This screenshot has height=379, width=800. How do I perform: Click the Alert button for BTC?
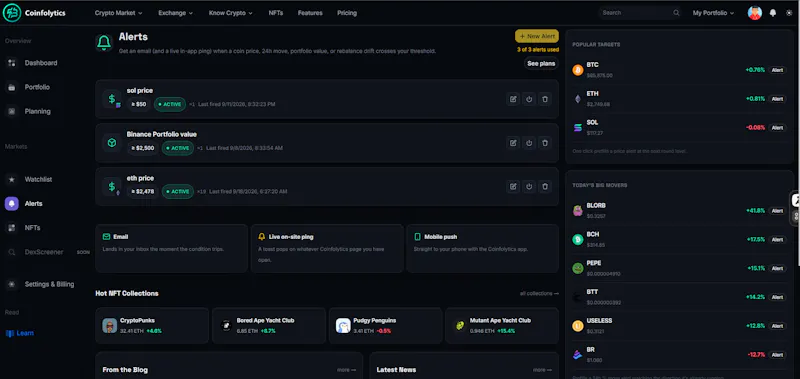click(x=777, y=70)
